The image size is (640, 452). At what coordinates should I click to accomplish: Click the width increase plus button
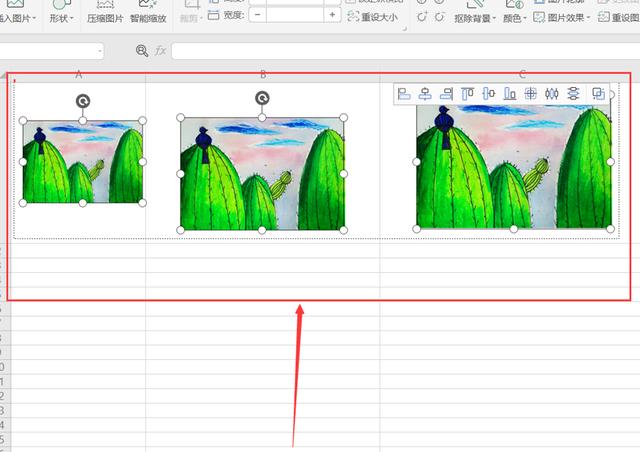(x=332, y=15)
